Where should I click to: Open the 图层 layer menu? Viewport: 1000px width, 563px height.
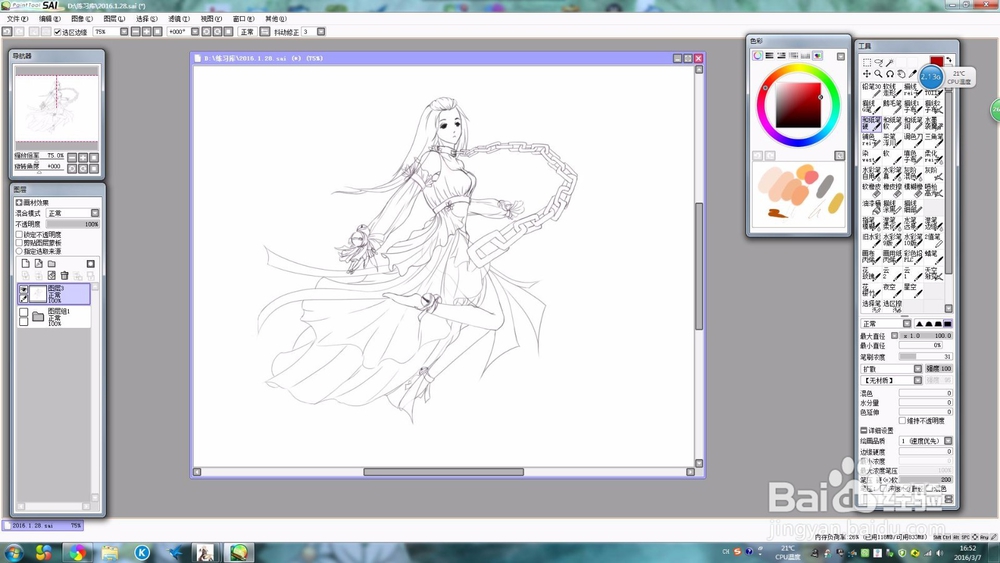[x=114, y=19]
